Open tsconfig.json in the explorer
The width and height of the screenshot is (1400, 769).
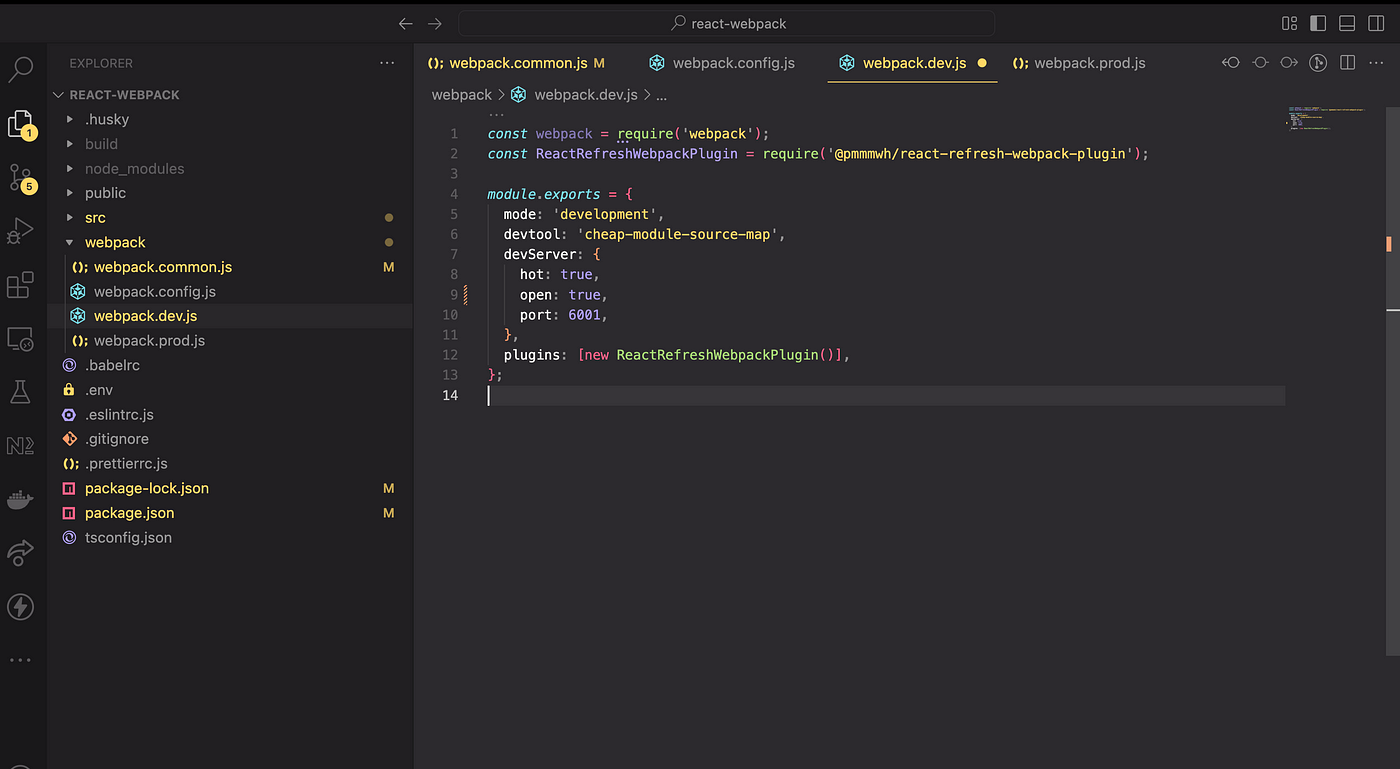coord(128,537)
